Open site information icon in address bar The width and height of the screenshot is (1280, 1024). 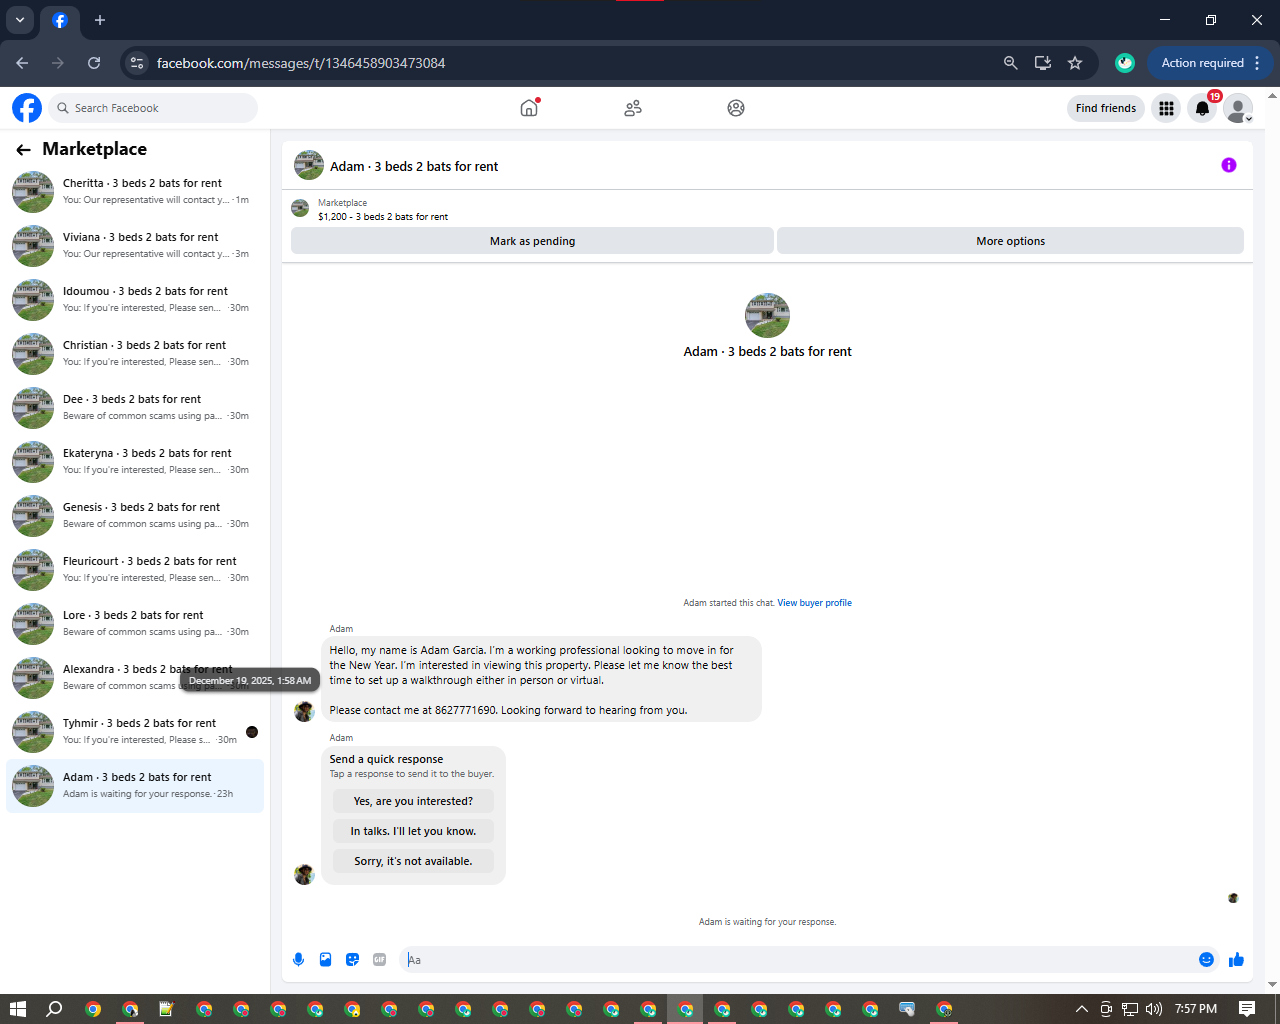click(137, 63)
